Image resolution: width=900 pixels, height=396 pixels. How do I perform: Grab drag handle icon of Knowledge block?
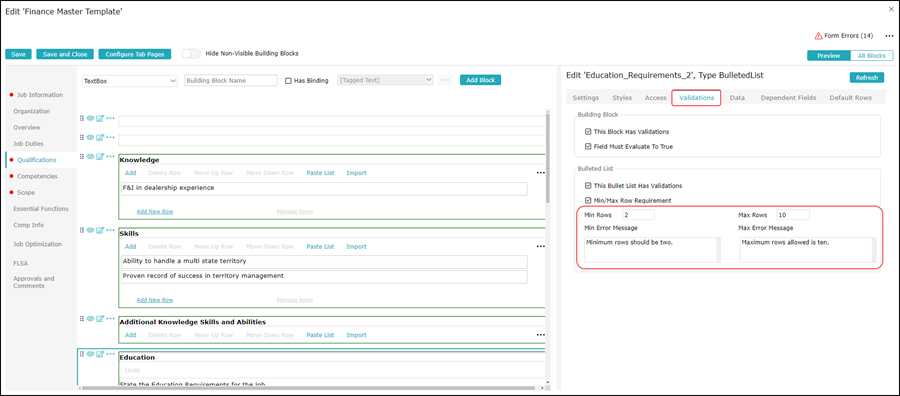click(82, 156)
